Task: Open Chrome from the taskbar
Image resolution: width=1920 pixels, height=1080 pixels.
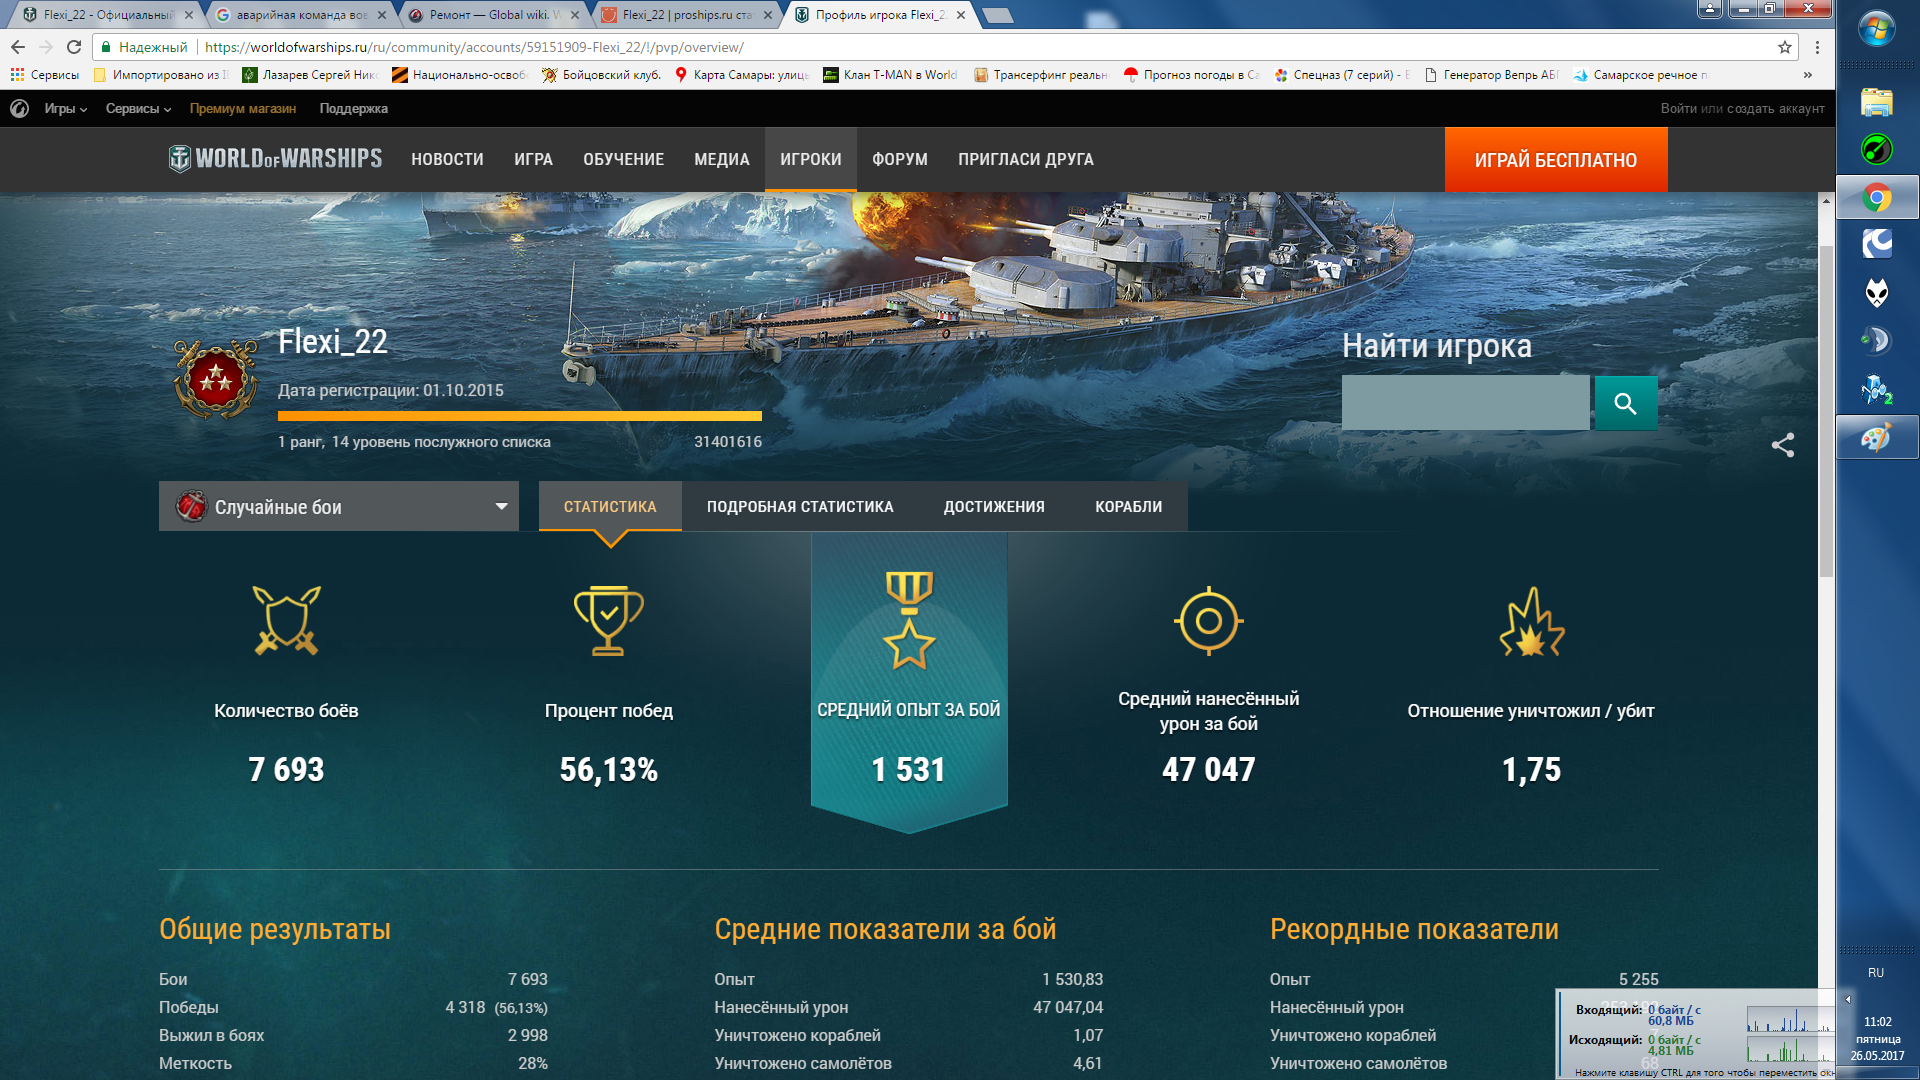Action: click(1876, 198)
